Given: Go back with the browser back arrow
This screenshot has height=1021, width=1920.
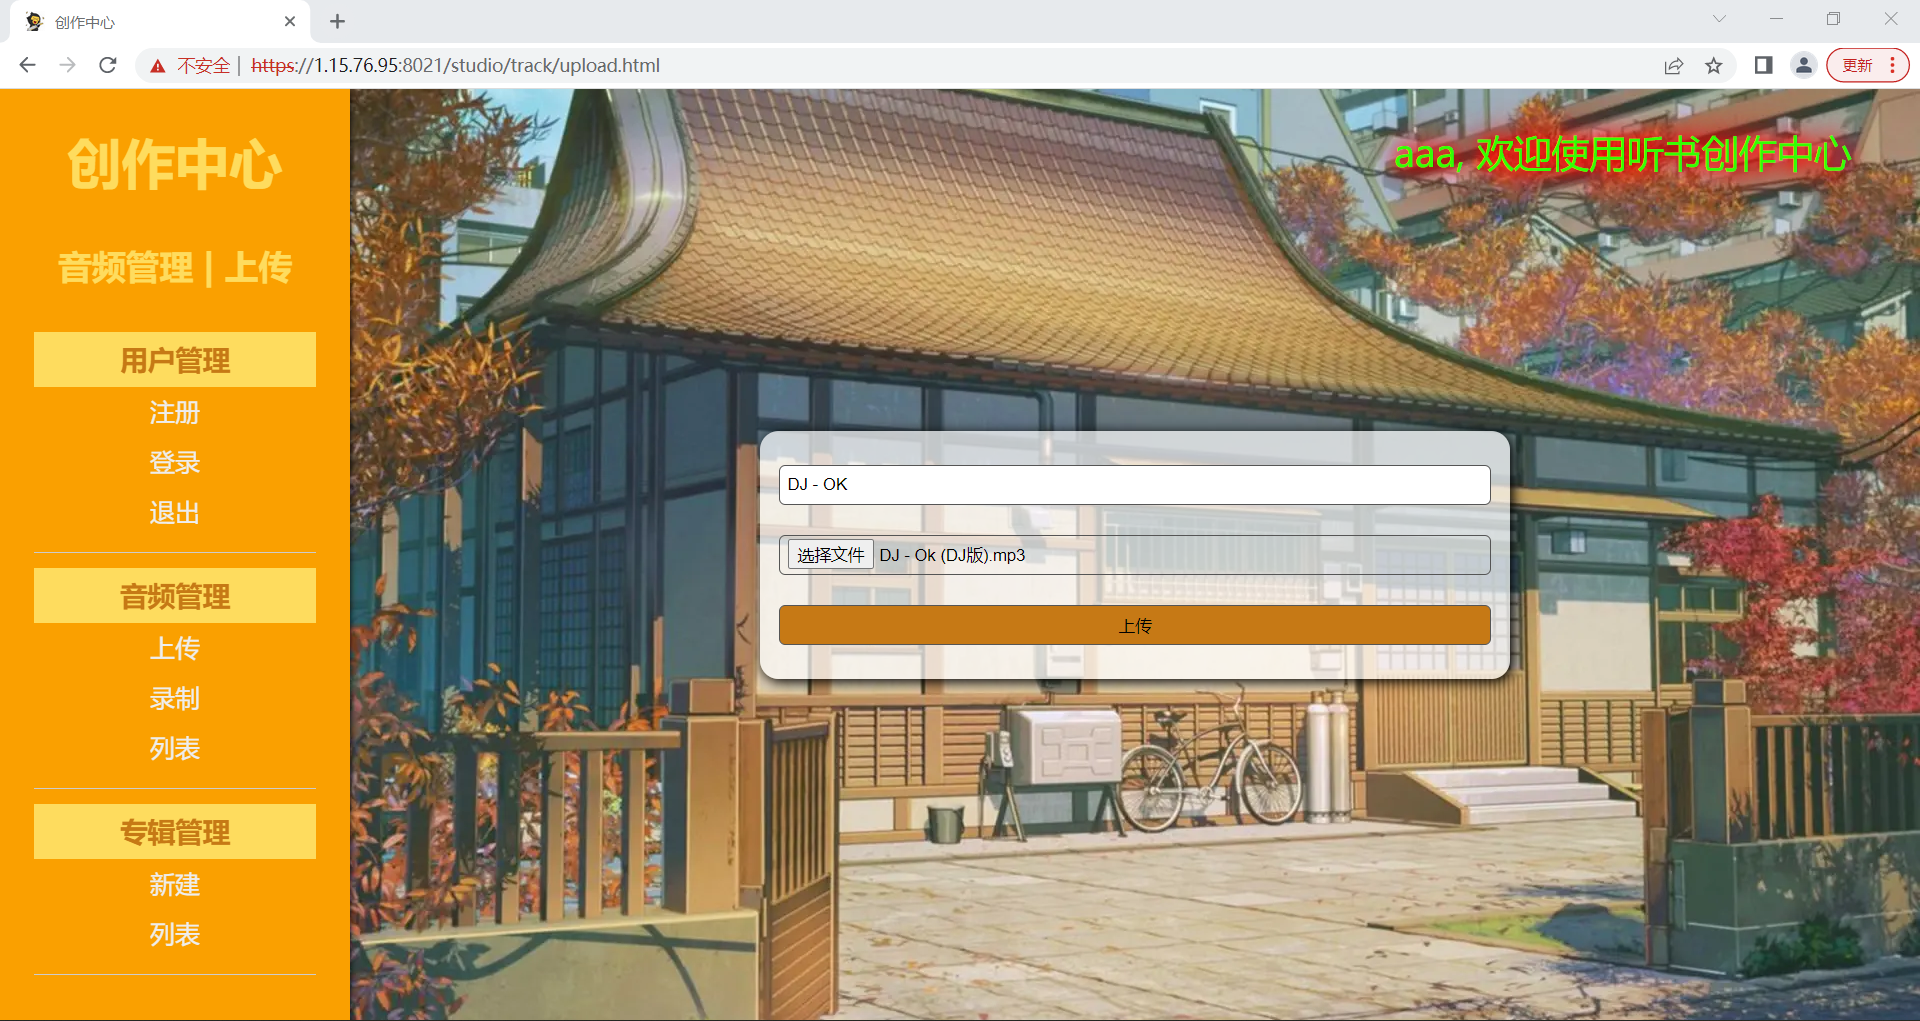Looking at the screenshot, I should coord(27,65).
